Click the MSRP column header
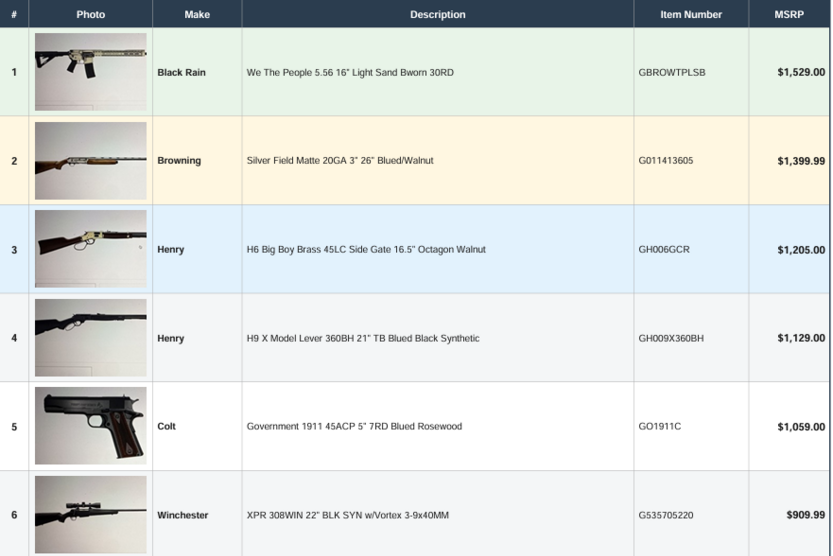 (x=789, y=14)
